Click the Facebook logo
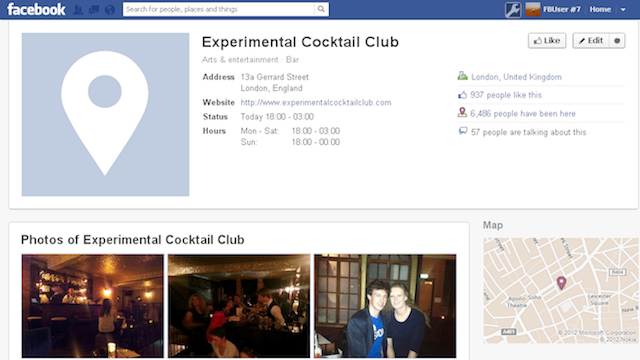Image resolution: width=640 pixels, height=360 pixels. click(x=36, y=9)
